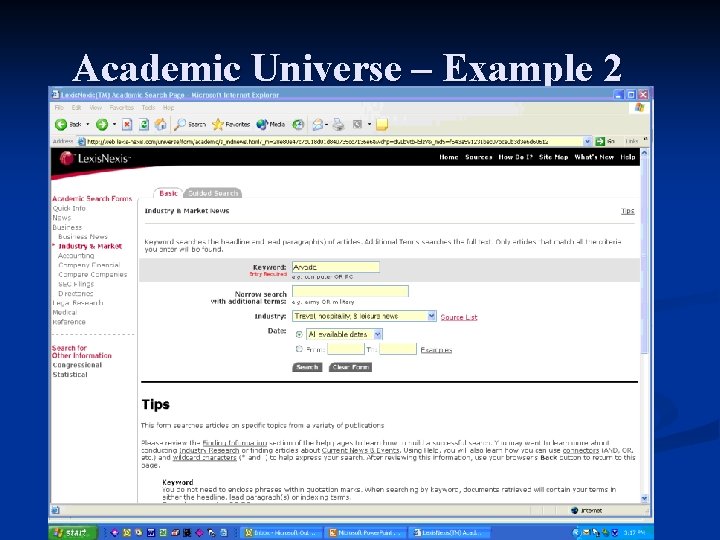Open Congressional in the sidebar
Screen dimensions: 720x540
click(x=77, y=365)
